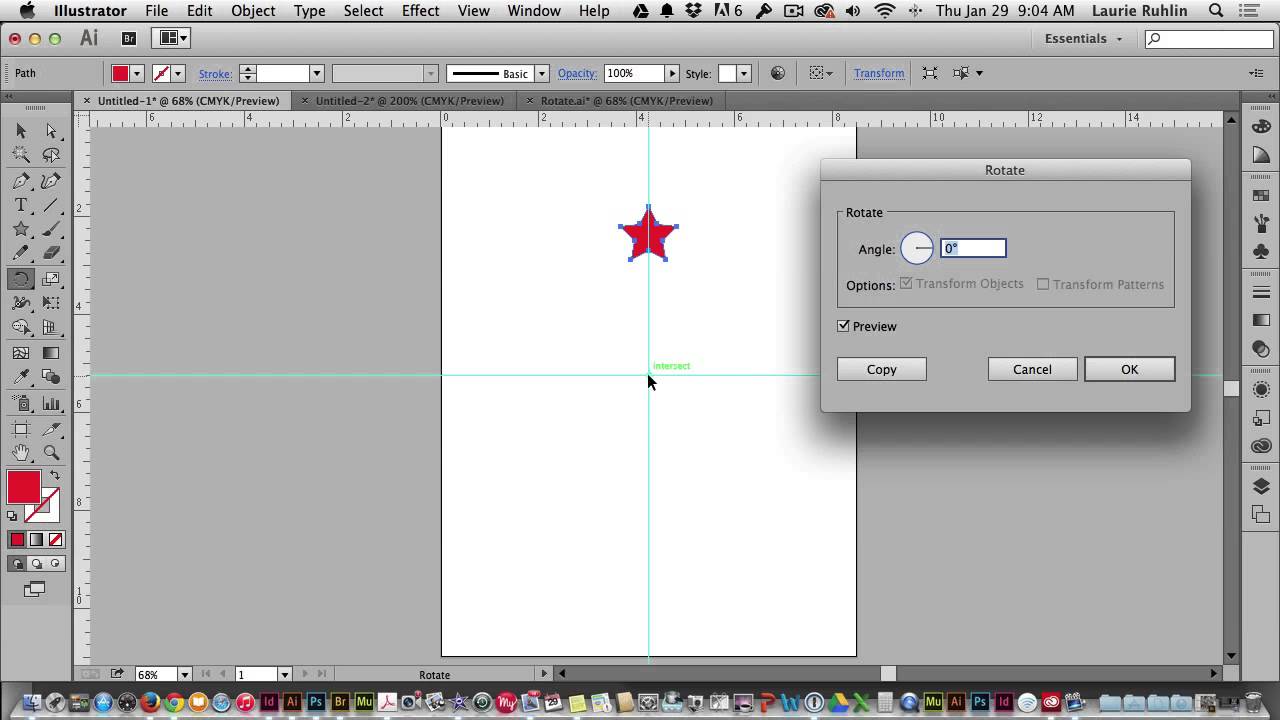This screenshot has width=1280, height=720.
Task: Toggle the Preview checkbox
Action: (843, 326)
